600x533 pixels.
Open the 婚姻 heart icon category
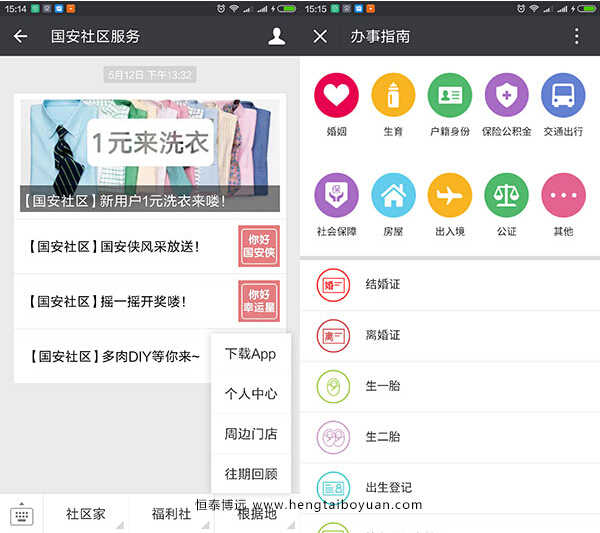pyautogui.click(x=336, y=96)
